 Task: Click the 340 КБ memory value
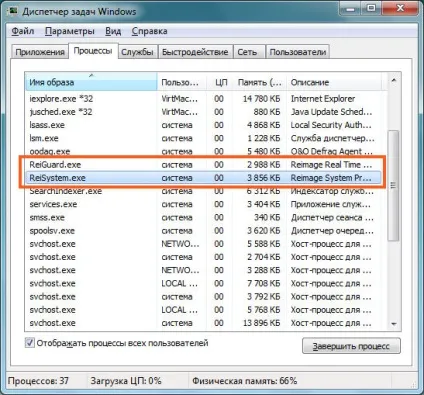click(267, 217)
